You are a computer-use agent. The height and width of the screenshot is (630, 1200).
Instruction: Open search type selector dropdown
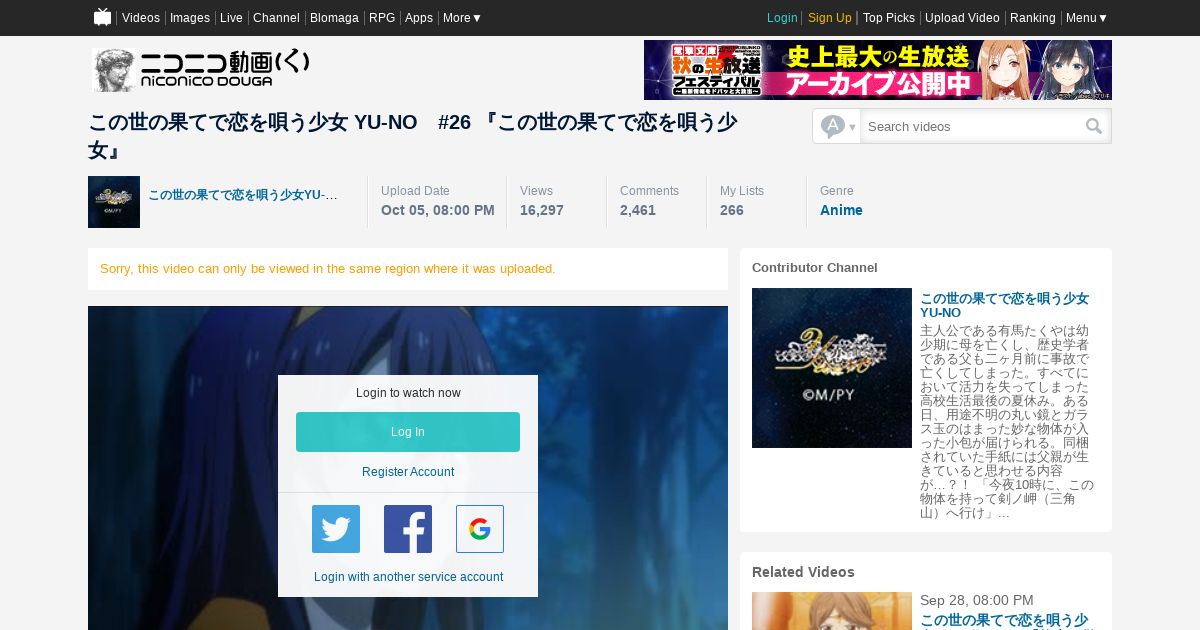point(838,126)
